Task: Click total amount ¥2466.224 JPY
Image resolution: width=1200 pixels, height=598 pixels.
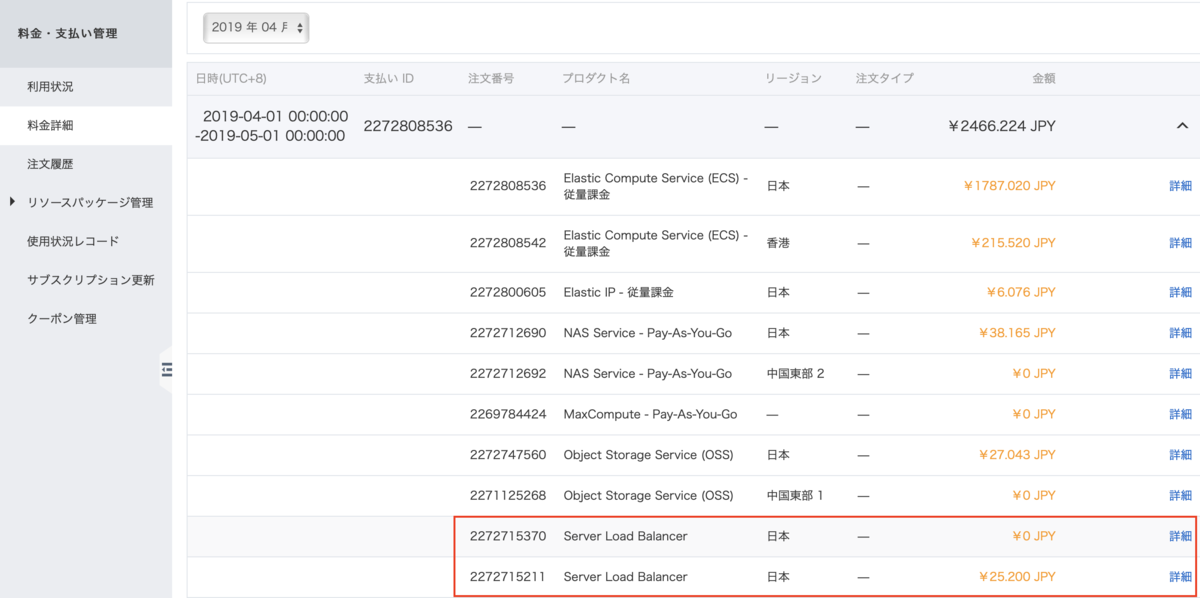Action: coord(1002,126)
